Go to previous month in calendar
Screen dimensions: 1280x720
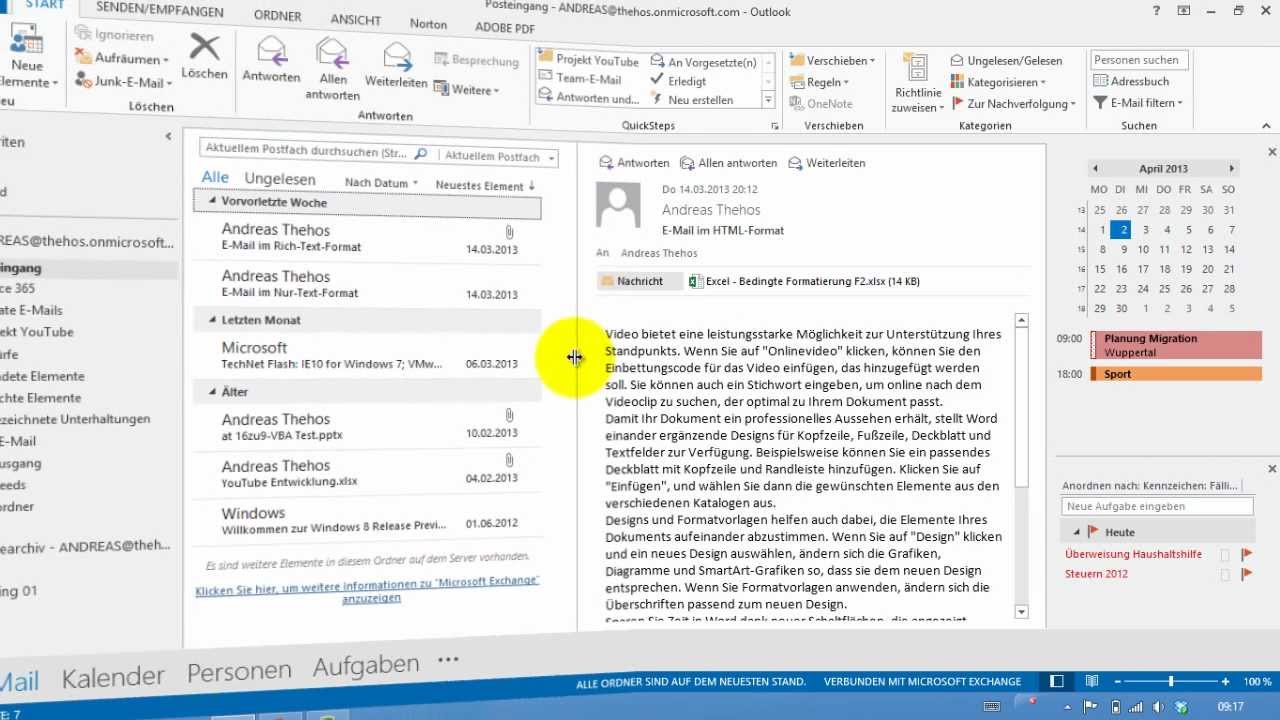tap(1095, 169)
